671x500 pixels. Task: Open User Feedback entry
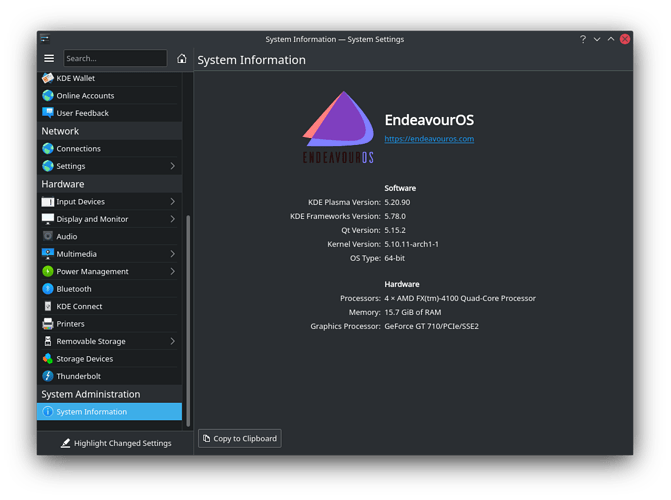110,113
